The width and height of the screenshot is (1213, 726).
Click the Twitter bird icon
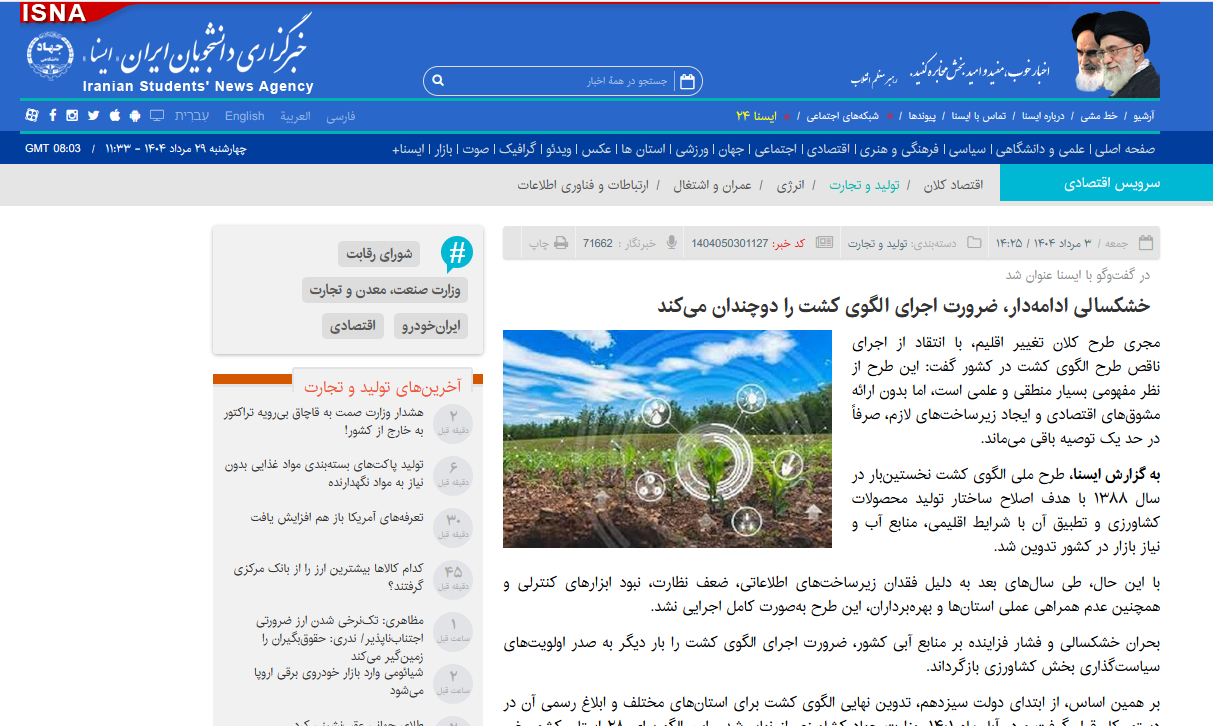[93, 116]
